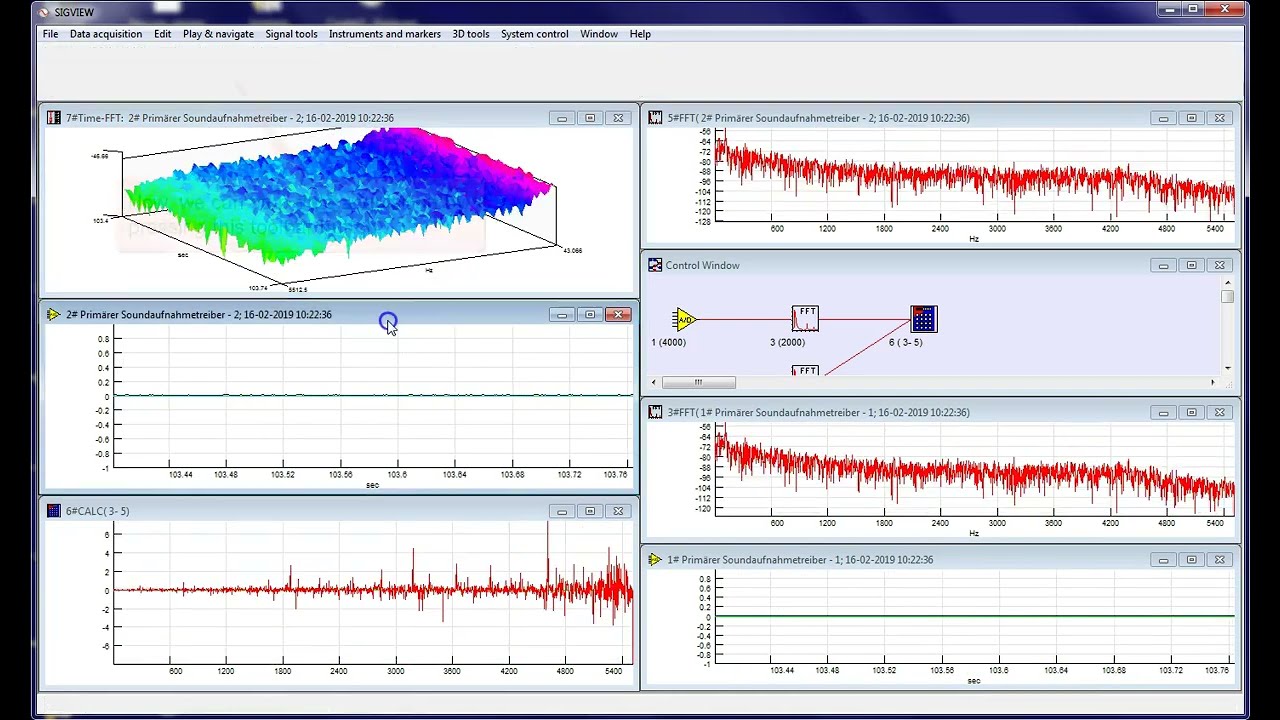Screen dimensions: 1280x720
Task: Click the '7#Time-FFT' window title text
Action: [x=95, y=118]
